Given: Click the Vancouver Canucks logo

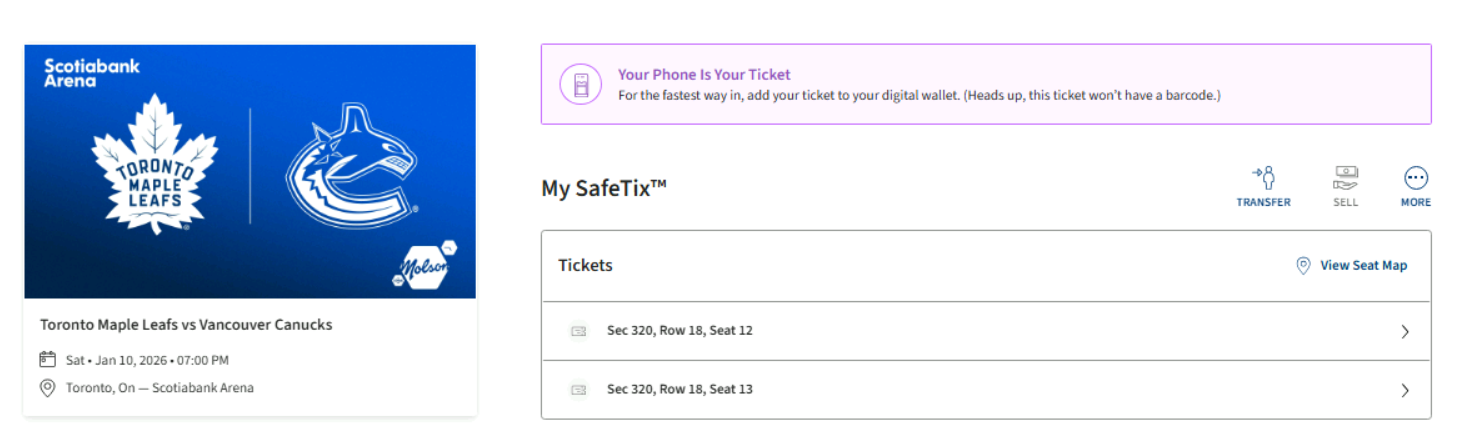Looking at the screenshot, I should click(x=350, y=167).
